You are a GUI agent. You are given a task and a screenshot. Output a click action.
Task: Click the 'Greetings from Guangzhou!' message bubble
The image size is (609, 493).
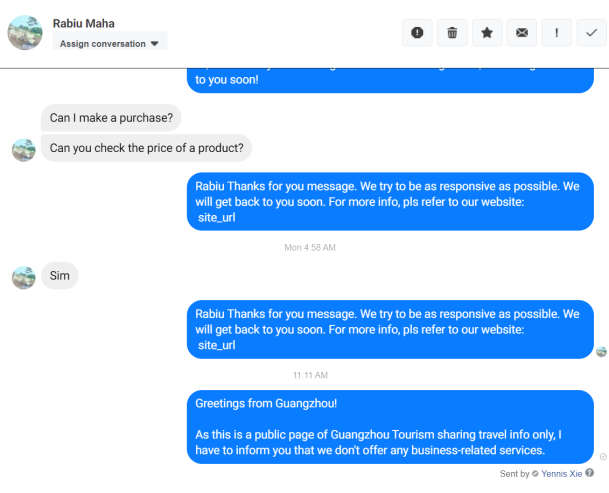click(392, 427)
